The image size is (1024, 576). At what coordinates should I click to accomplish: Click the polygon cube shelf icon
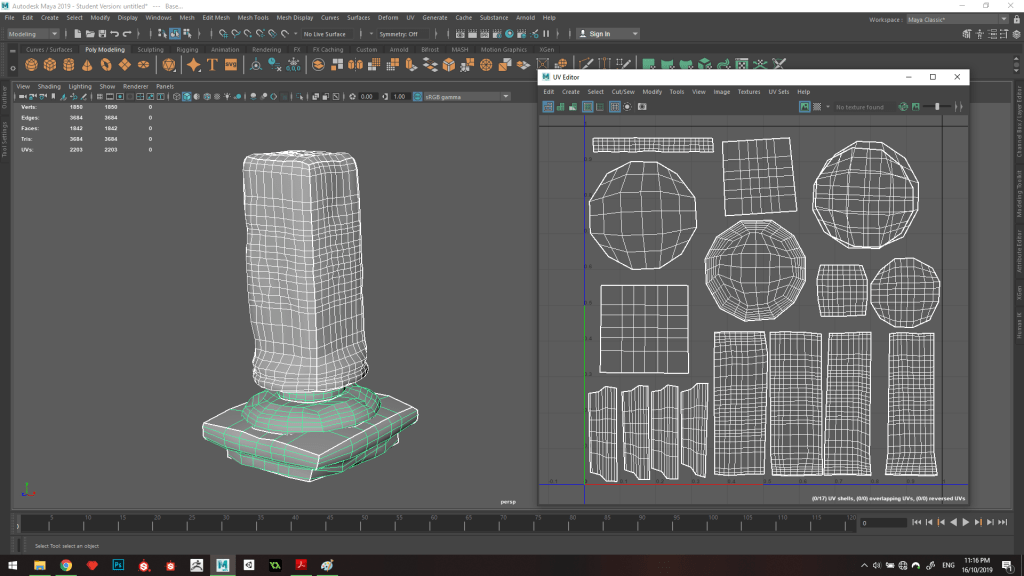point(50,65)
